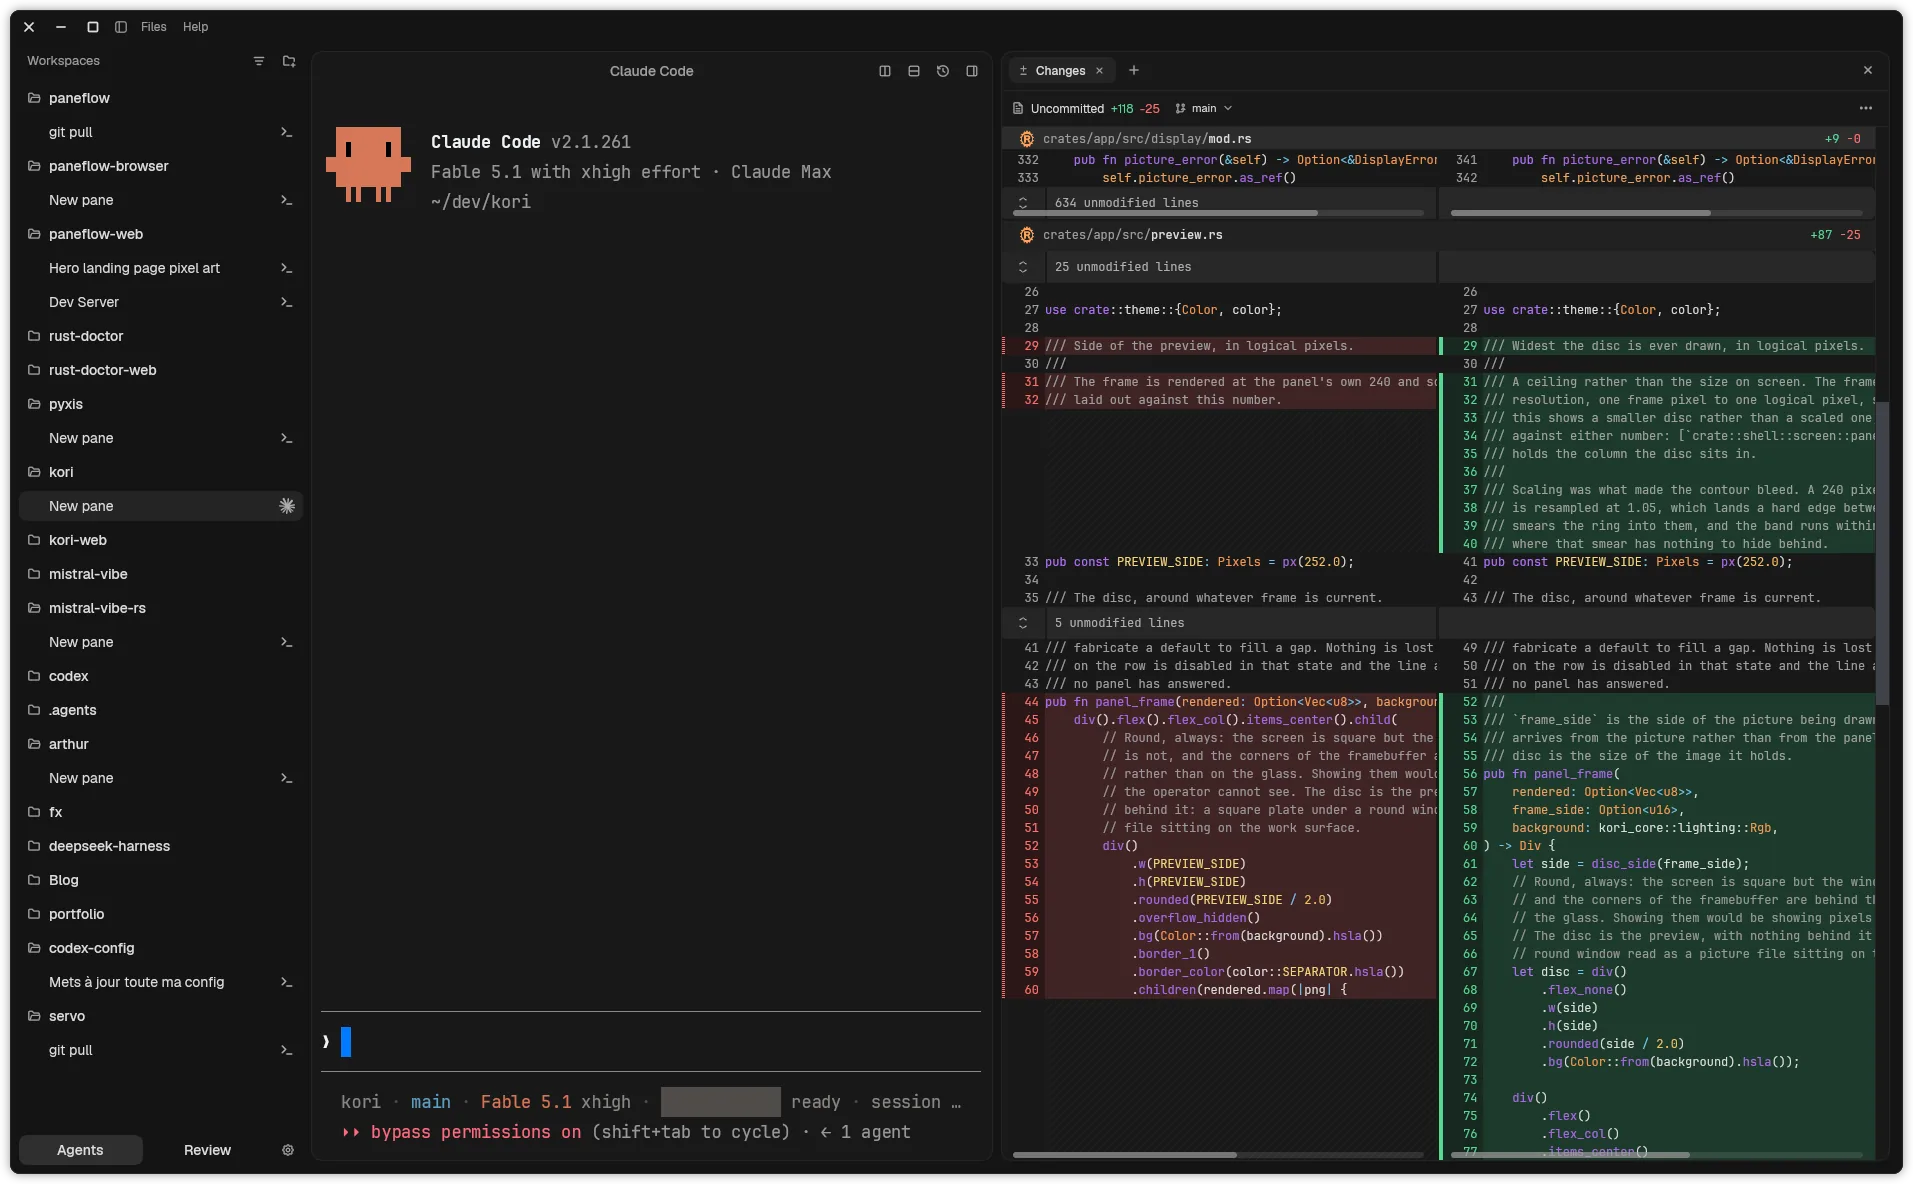
Task: Expand the rust-doctor workspace folder
Action: pos(34,336)
